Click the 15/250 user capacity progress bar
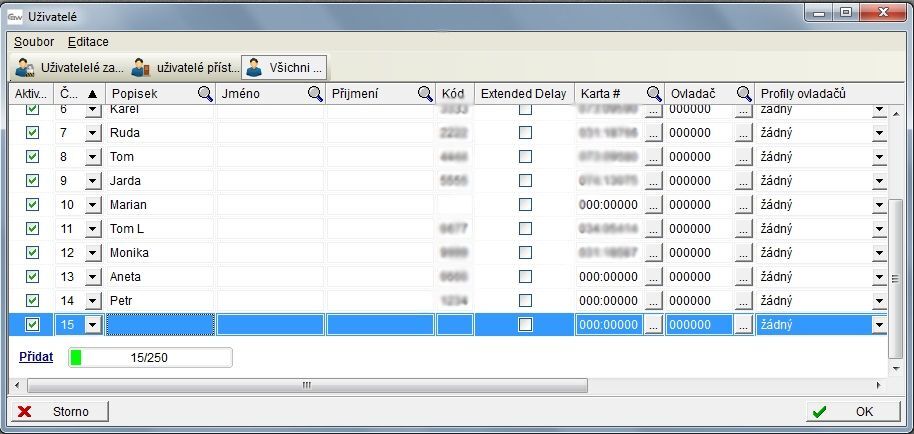Viewport: 914px width, 434px height. click(x=150, y=357)
